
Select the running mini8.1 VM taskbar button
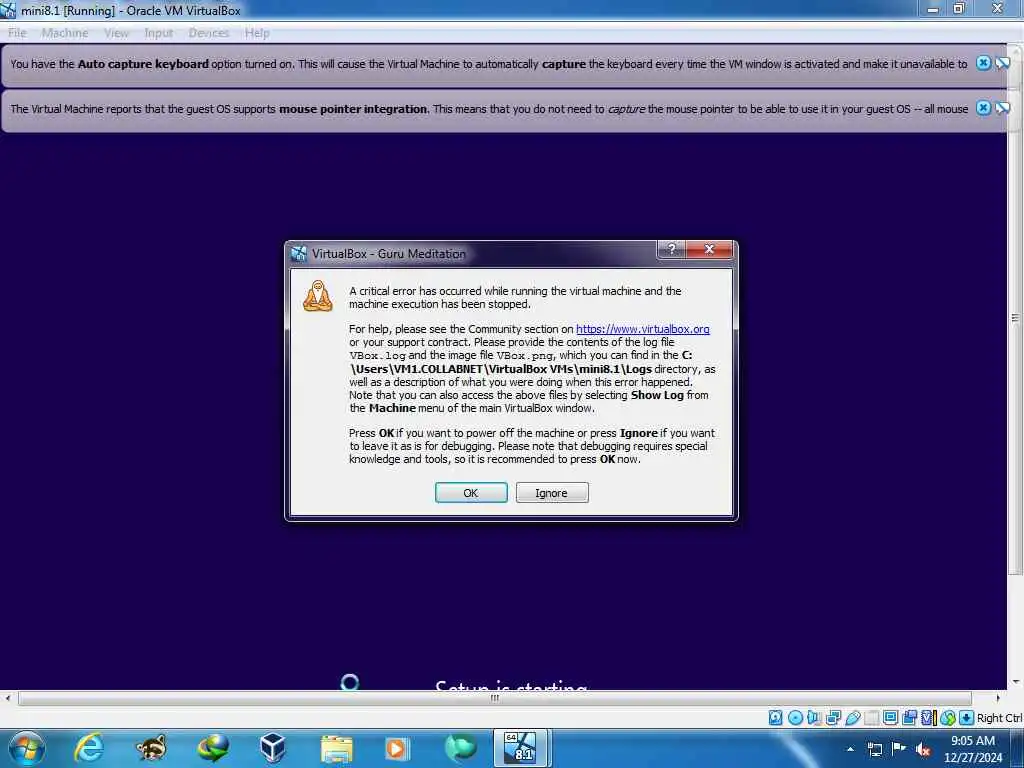click(x=522, y=748)
